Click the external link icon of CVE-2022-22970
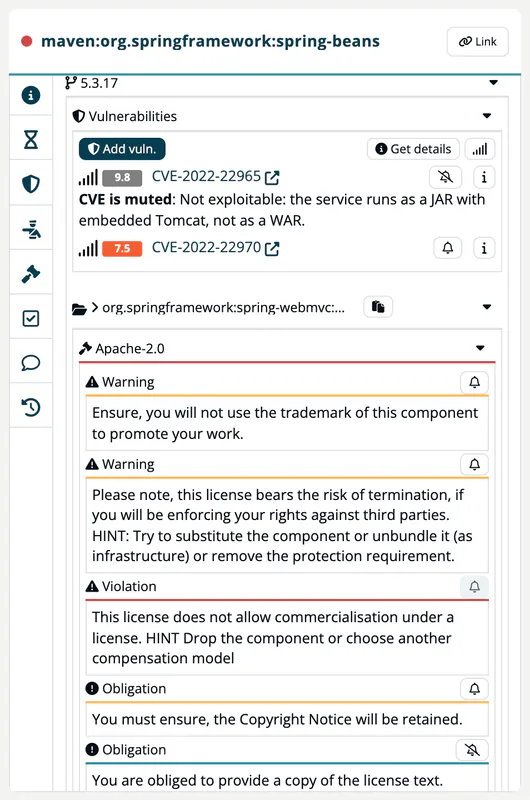 point(272,248)
